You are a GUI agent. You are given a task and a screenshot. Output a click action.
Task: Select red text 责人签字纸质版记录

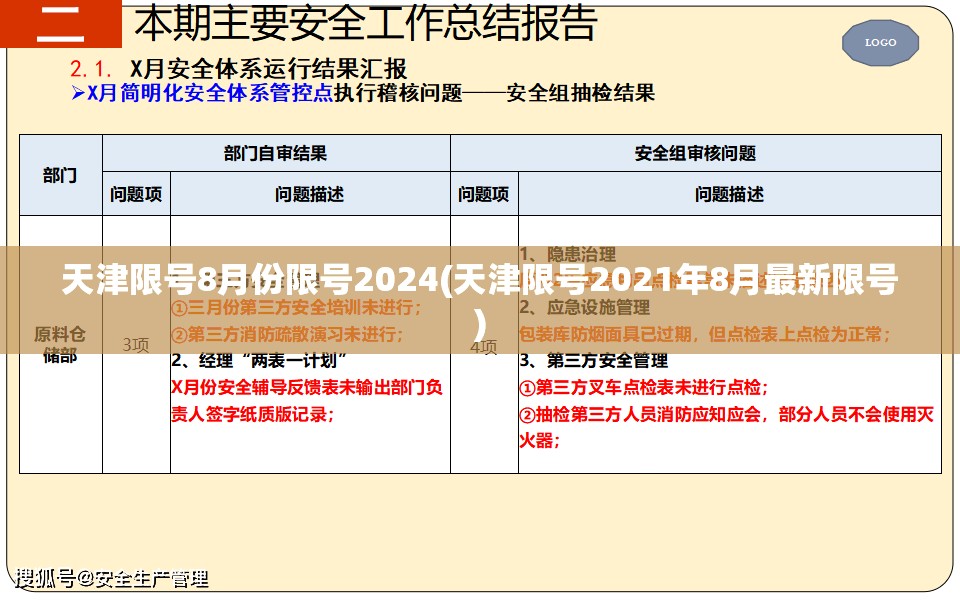253,414
